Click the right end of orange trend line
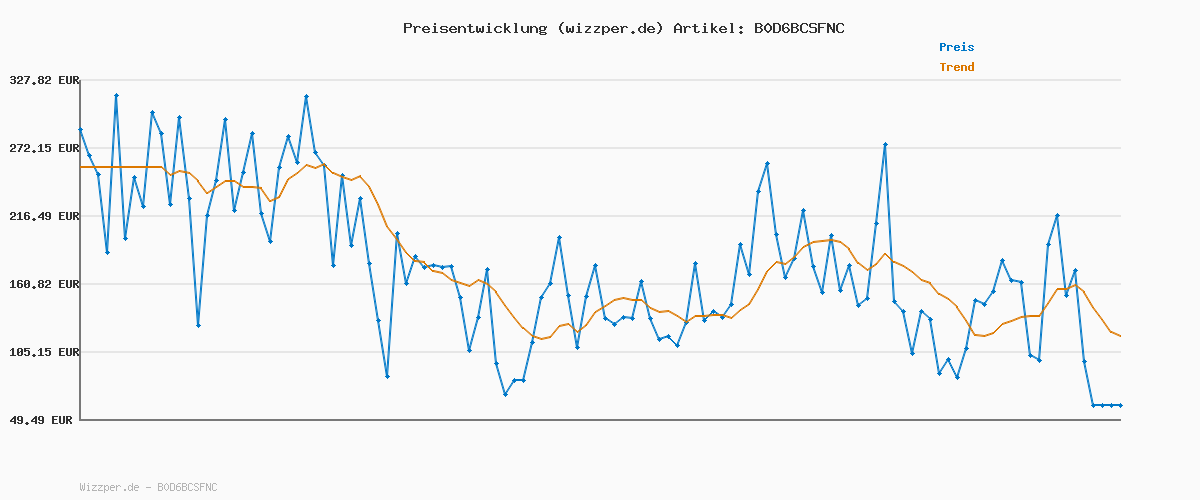1200x500 pixels. point(1120,336)
